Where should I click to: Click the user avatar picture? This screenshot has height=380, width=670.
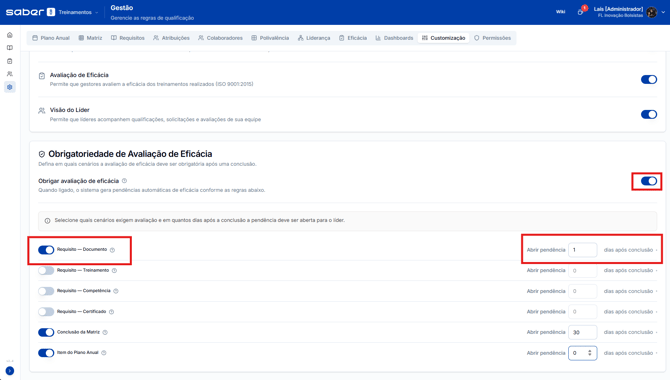coord(652,12)
